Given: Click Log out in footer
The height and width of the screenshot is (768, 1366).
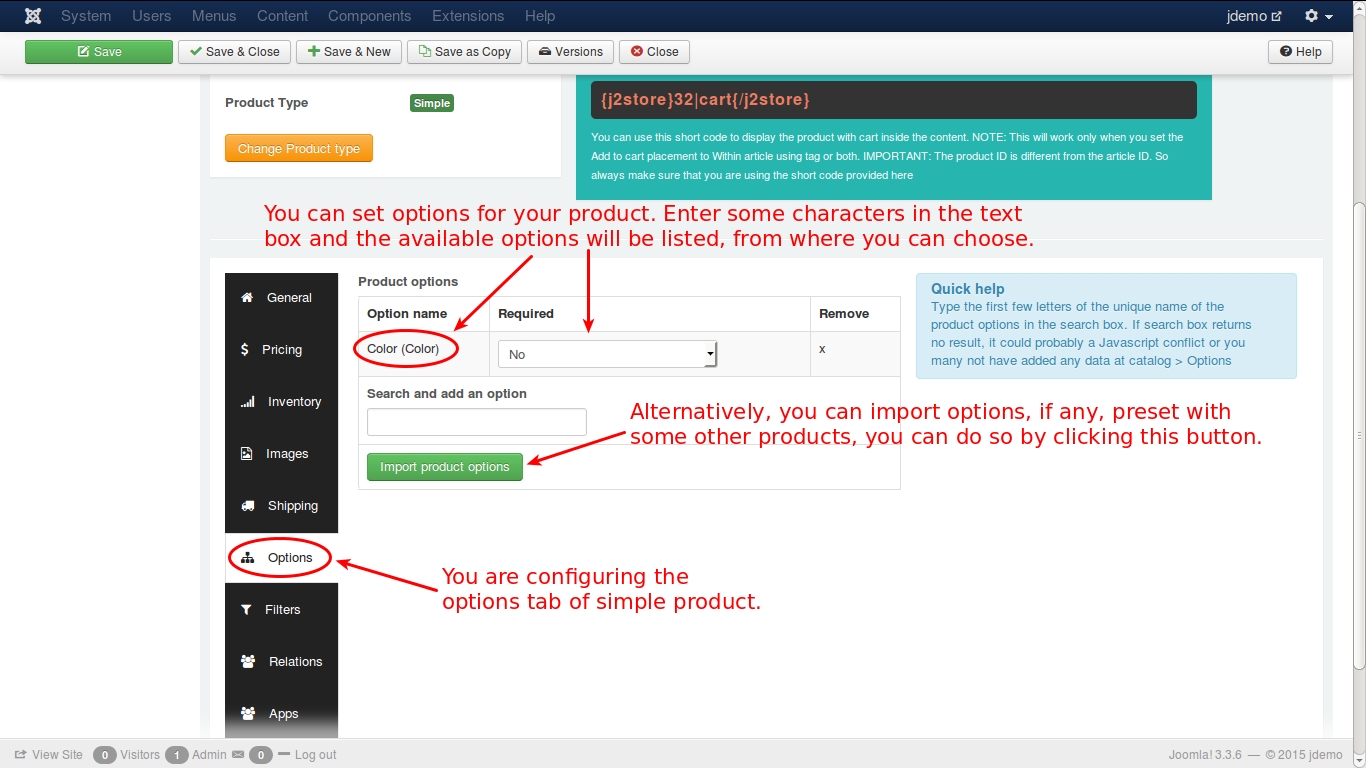Looking at the screenshot, I should tap(315, 755).
